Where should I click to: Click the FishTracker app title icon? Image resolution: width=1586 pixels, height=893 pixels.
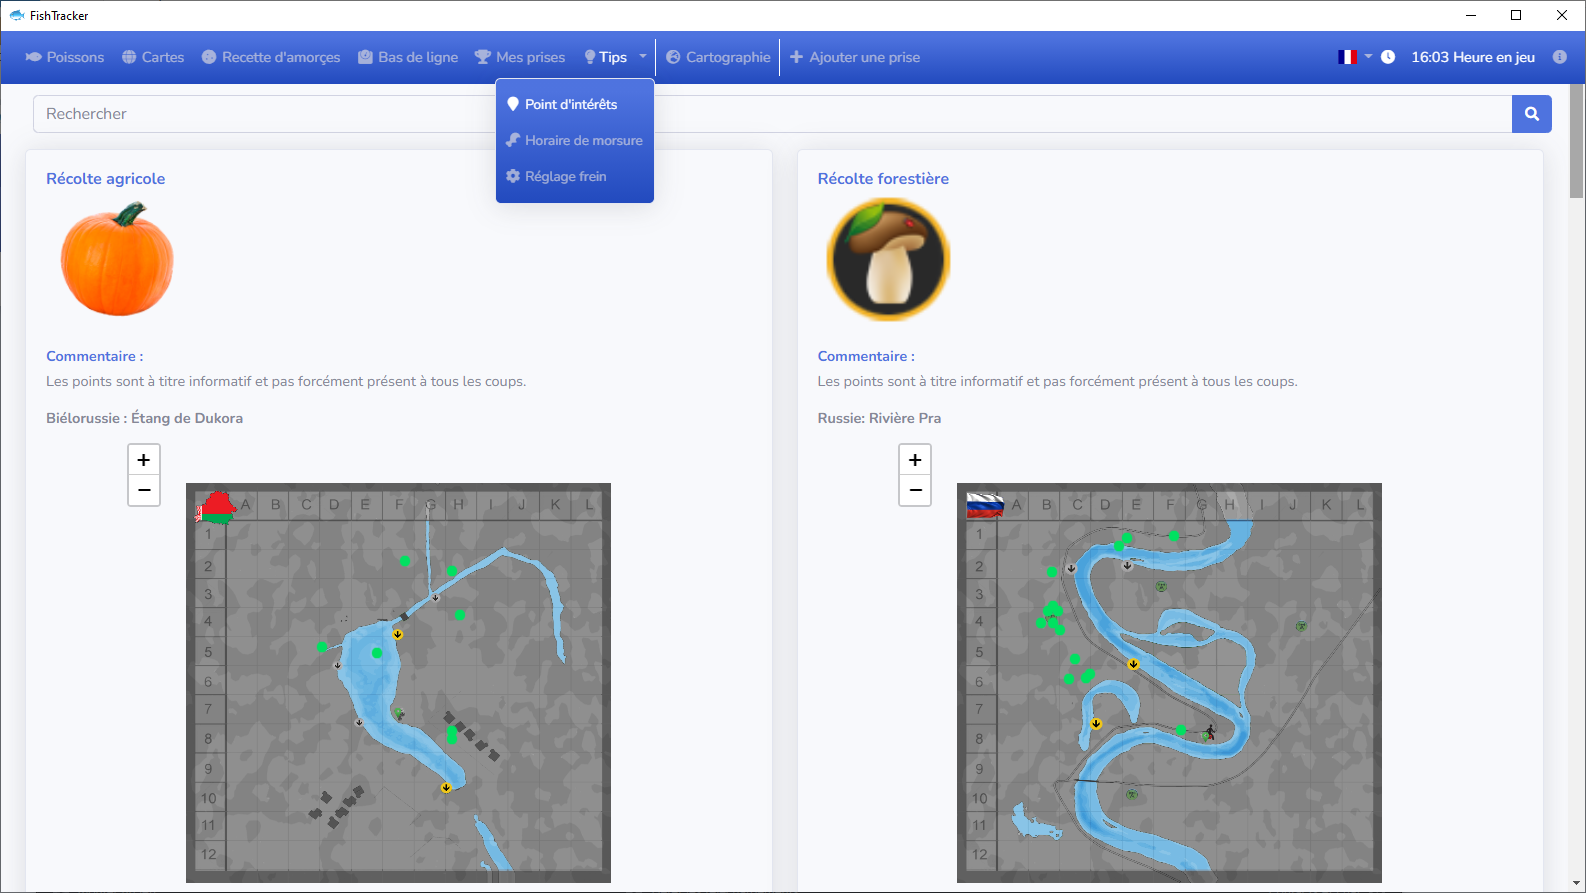[x=17, y=15]
